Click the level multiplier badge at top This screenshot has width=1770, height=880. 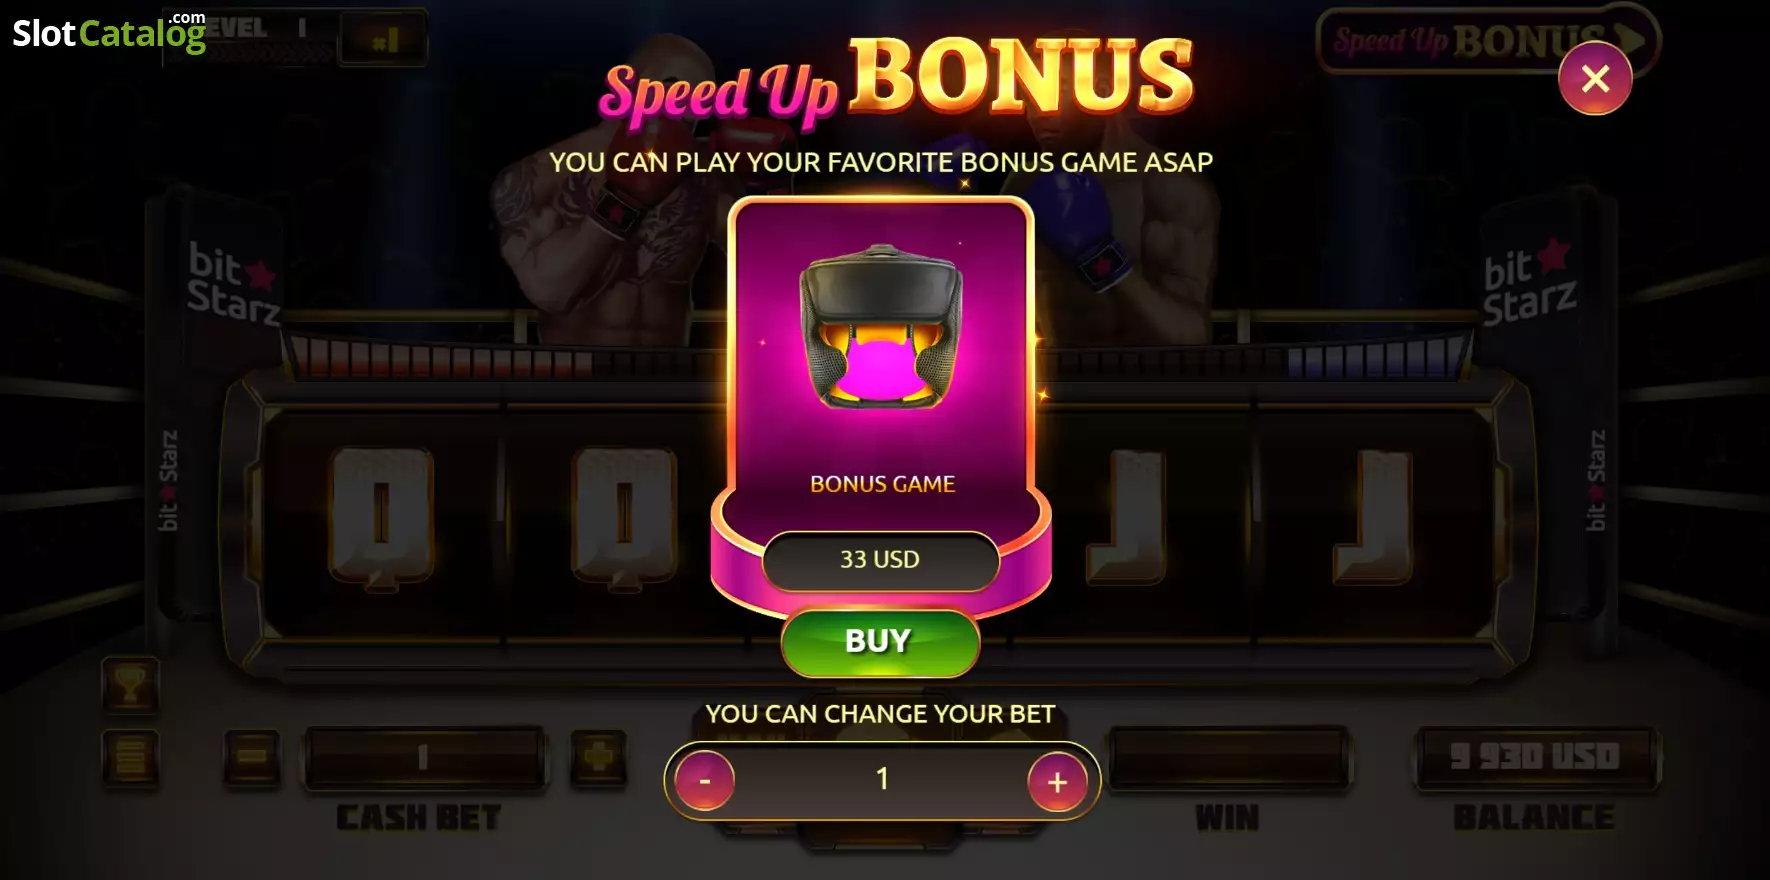point(383,40)
